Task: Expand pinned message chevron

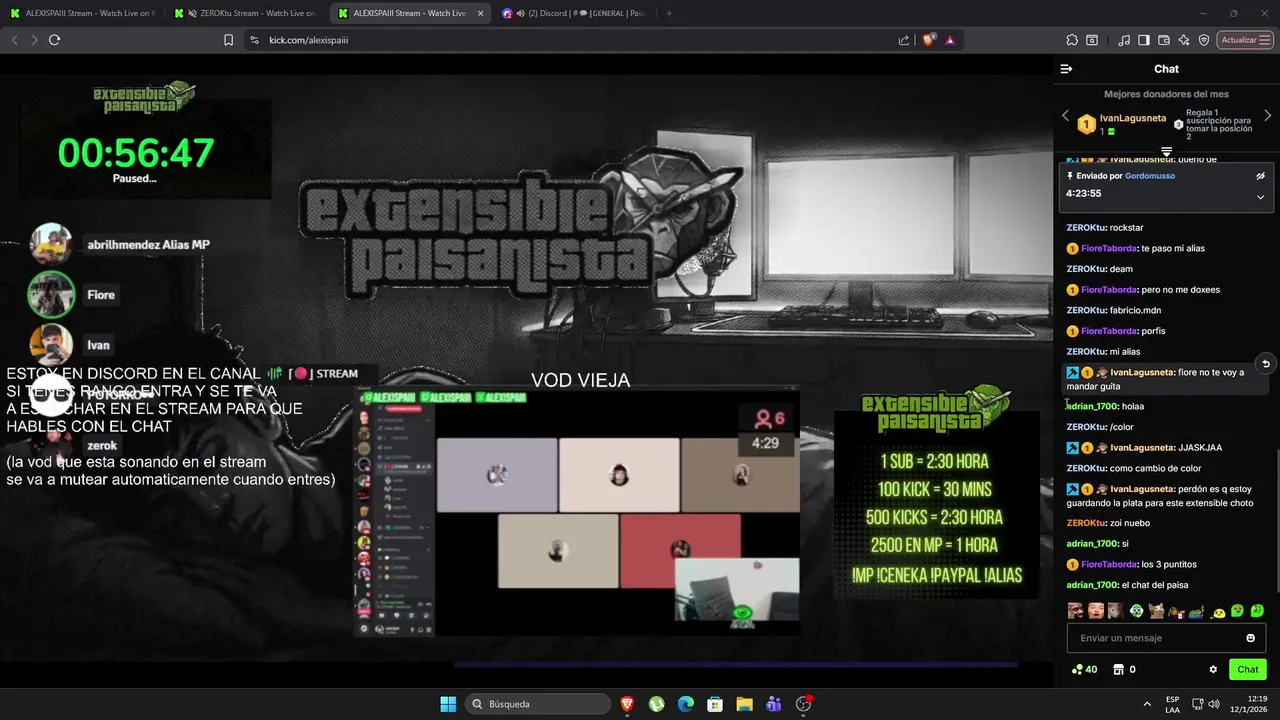Action: pos(1260,197)
